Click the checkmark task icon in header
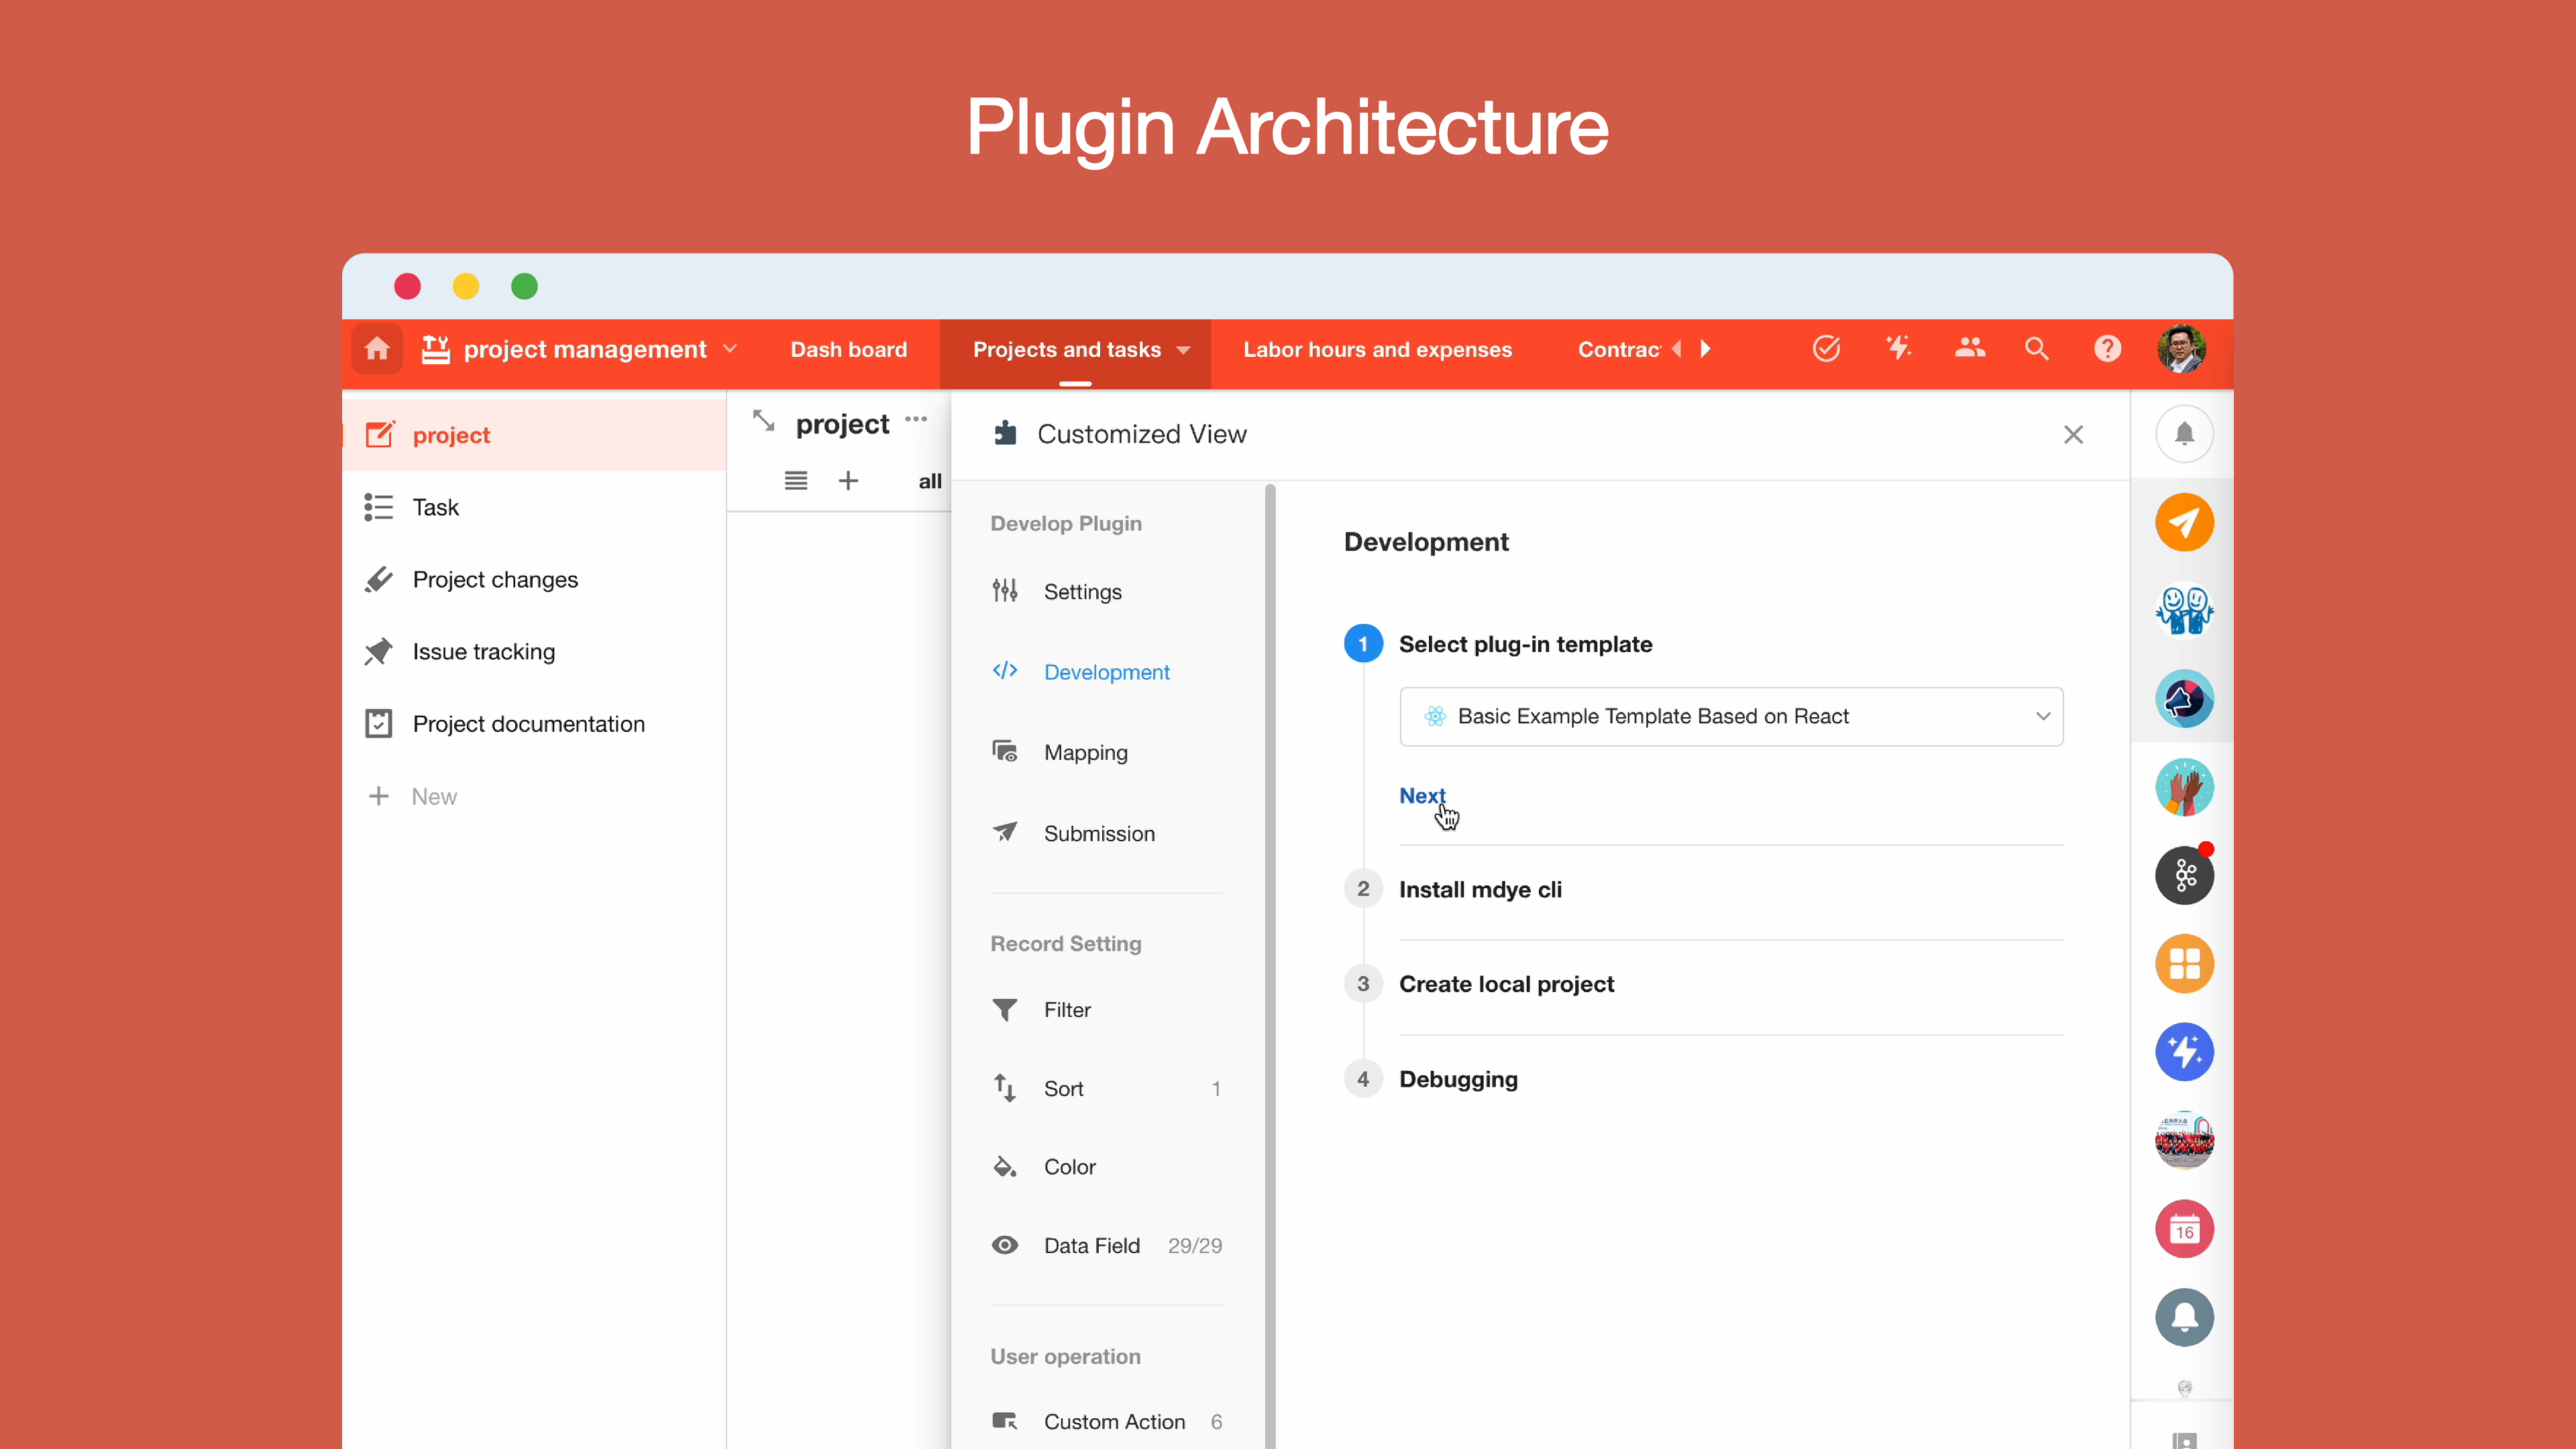Image resolution: width=2576 pixels, height=1449 pixels. click(1826, 349)
